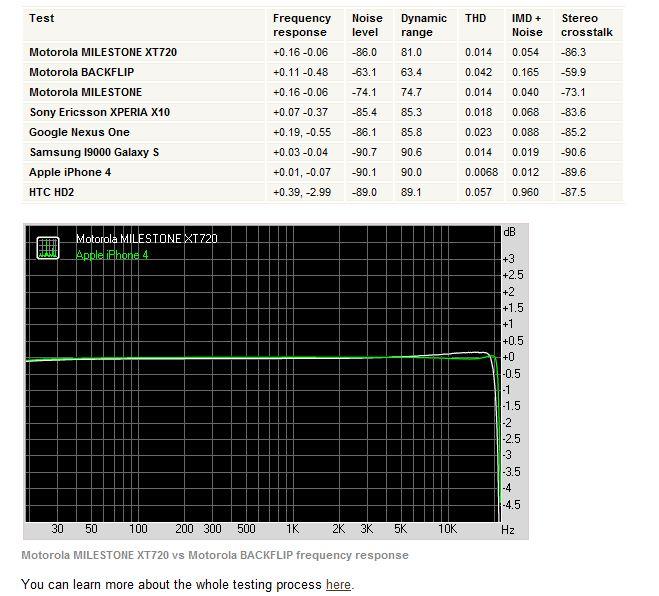The height and width of the screenshot is (596, 659).
Task: Click the chart caption text below graph
Action: [x=215, y=555]
